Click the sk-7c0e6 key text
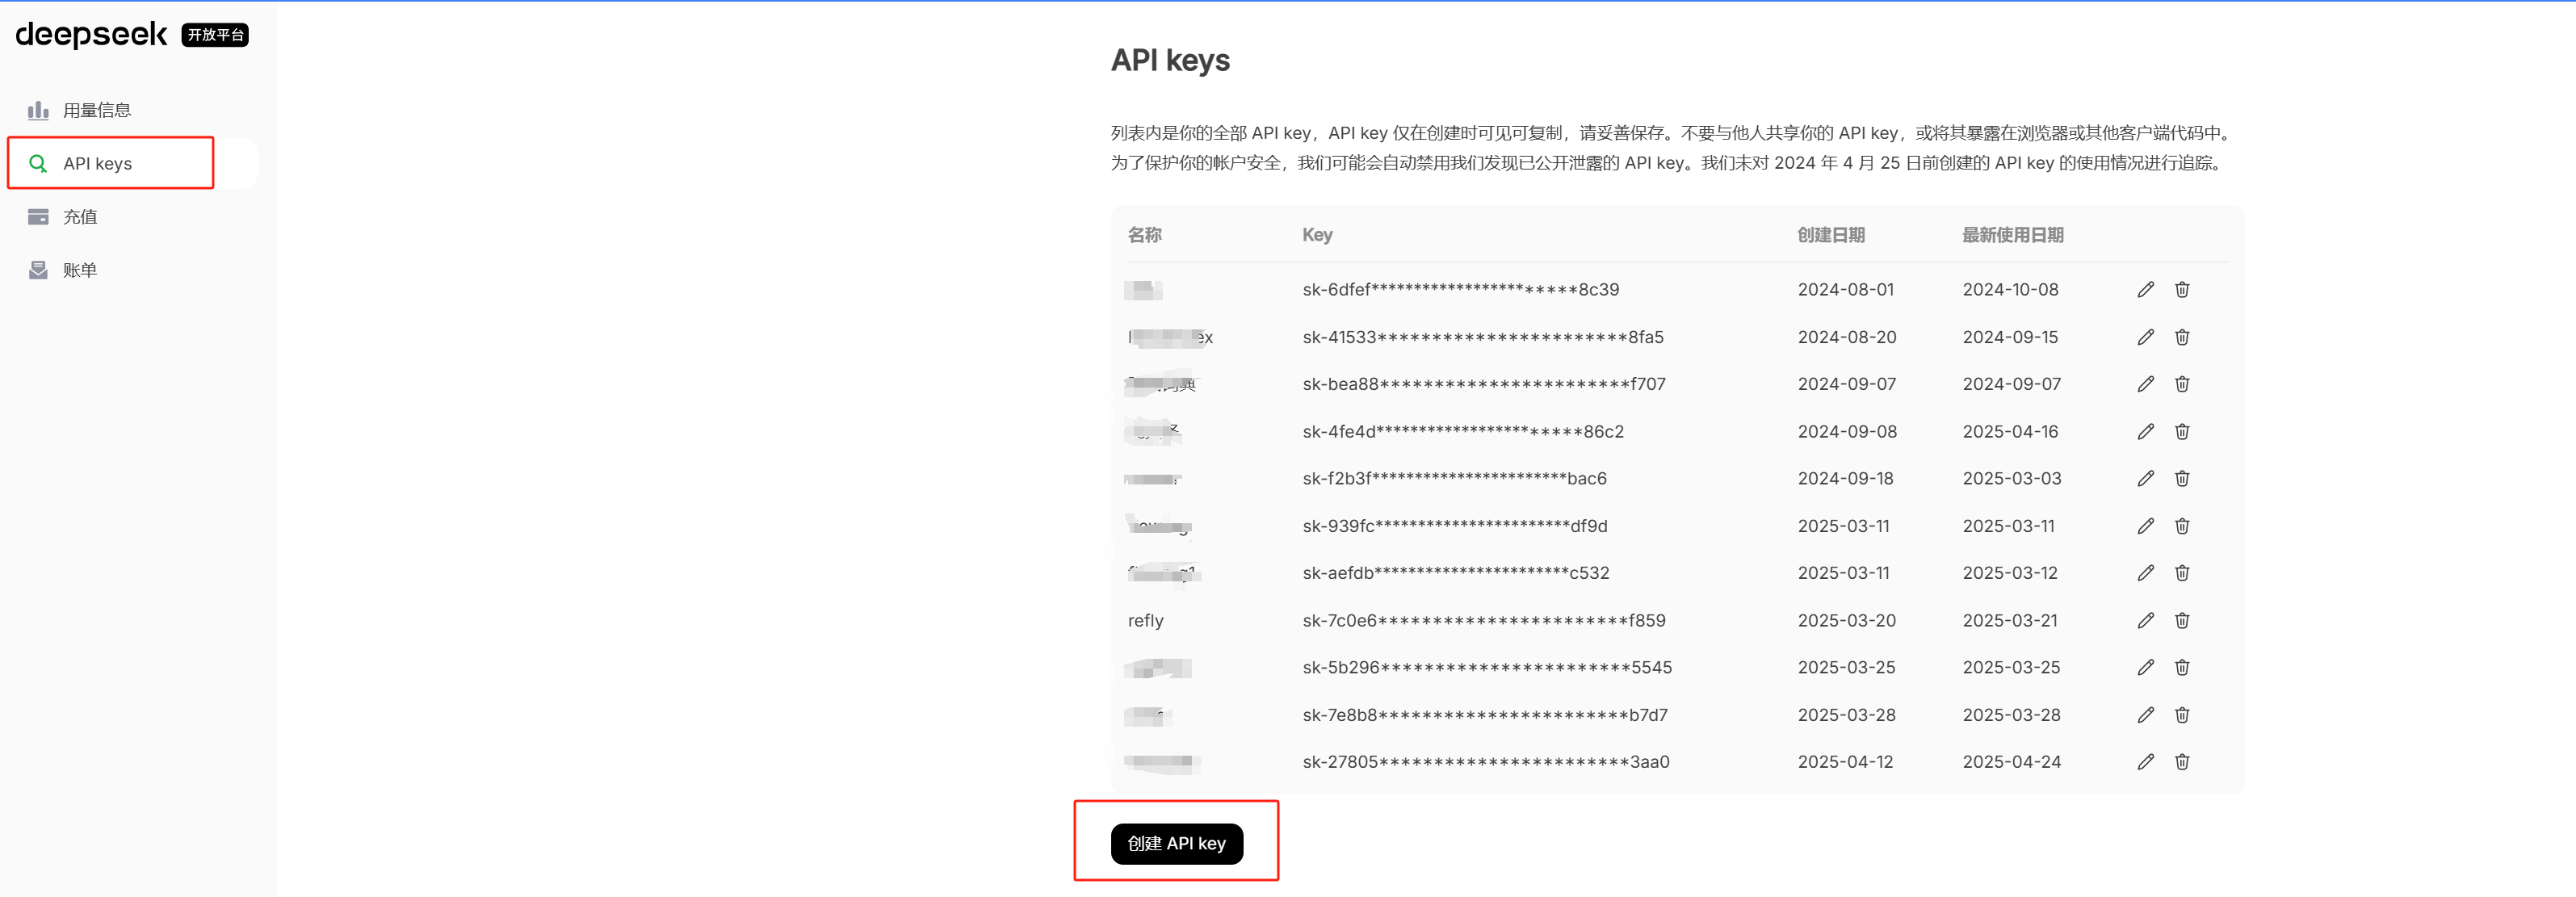Viewport: 2576px width, 897px height. click(x=1483, y=620)
